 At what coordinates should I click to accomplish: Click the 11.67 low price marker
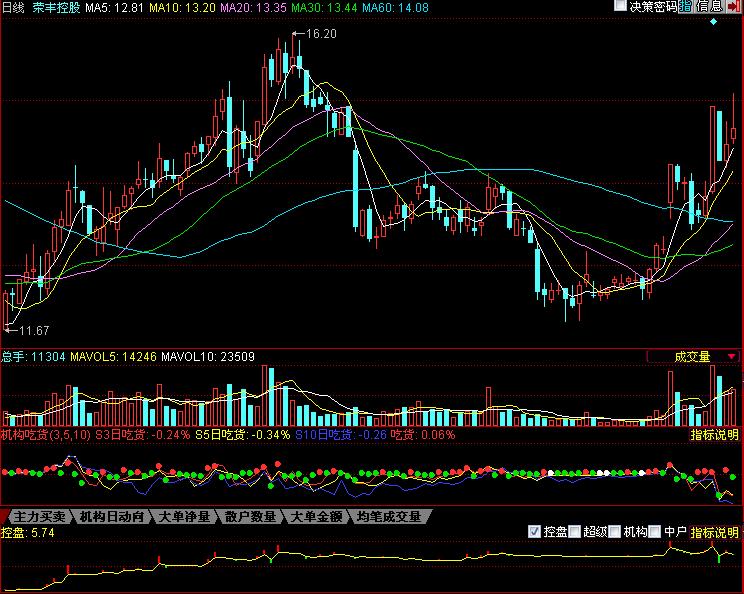(x=34, y=330)
